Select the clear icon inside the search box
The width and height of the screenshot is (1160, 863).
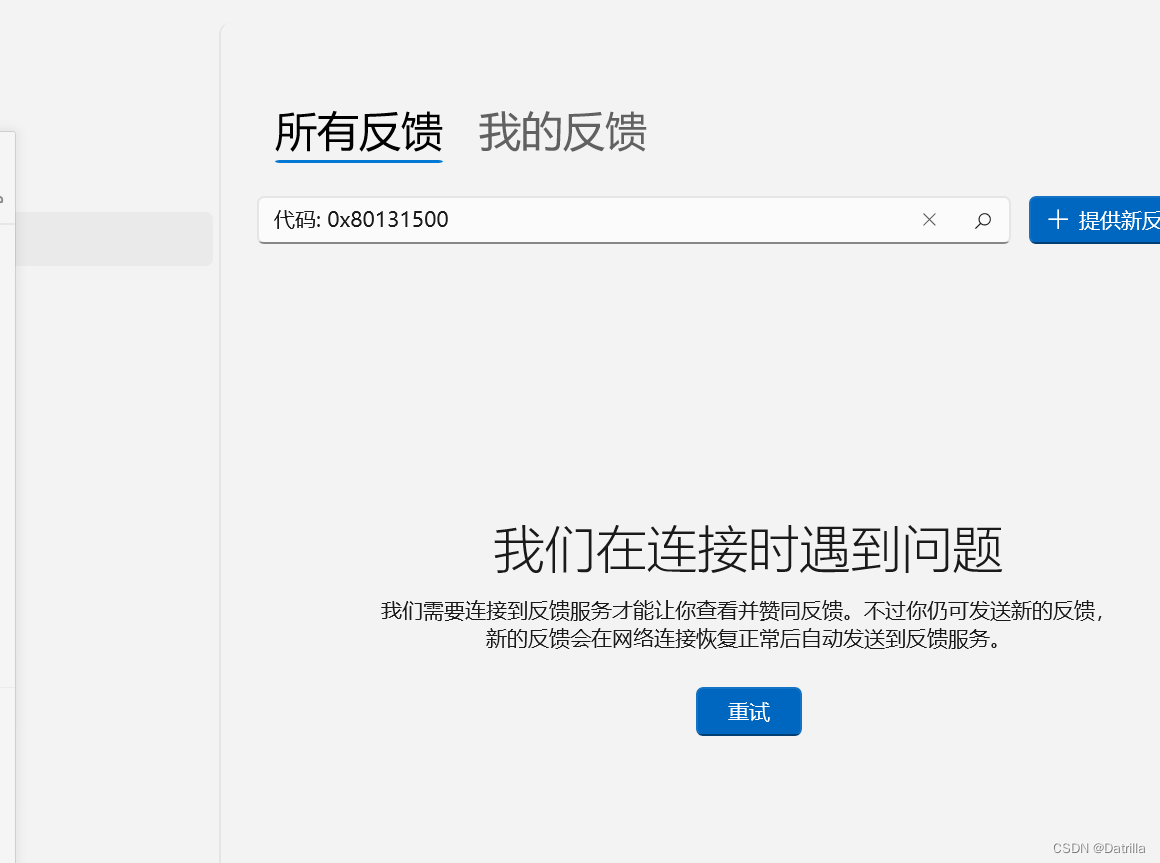click(x=929, y=219)
